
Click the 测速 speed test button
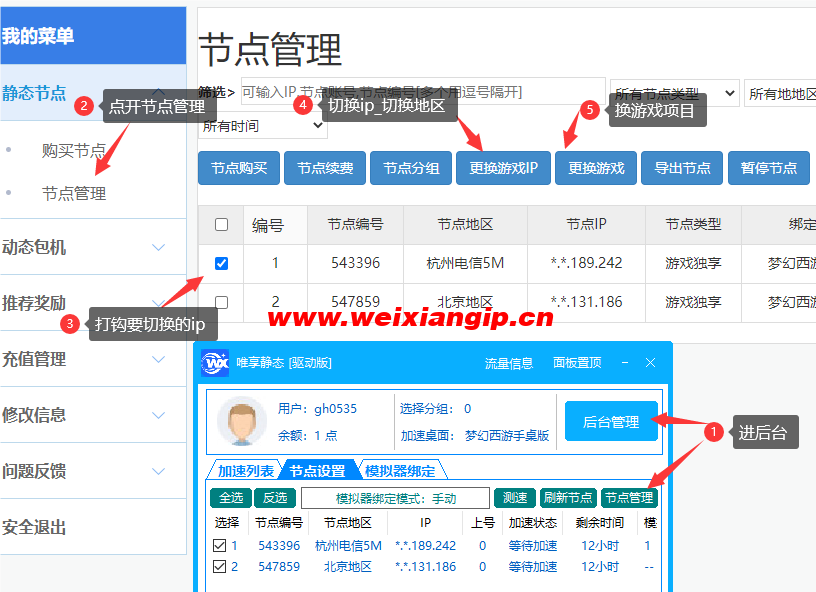coord(515,498)
